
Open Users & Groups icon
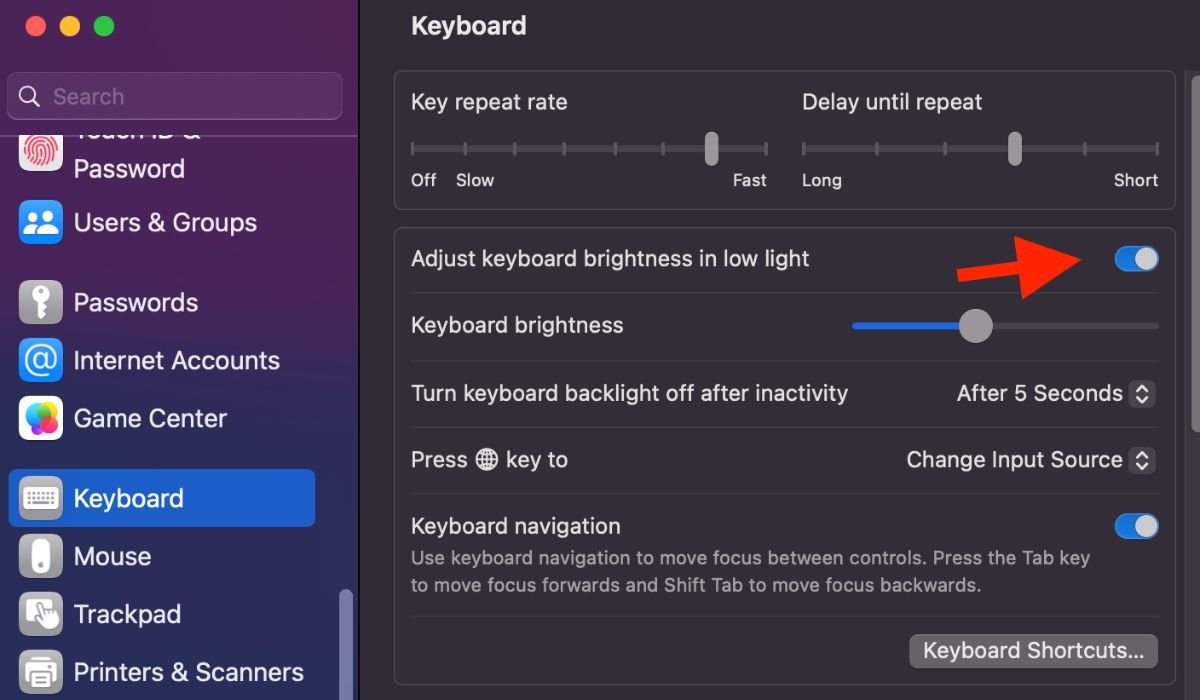[41, 223]
